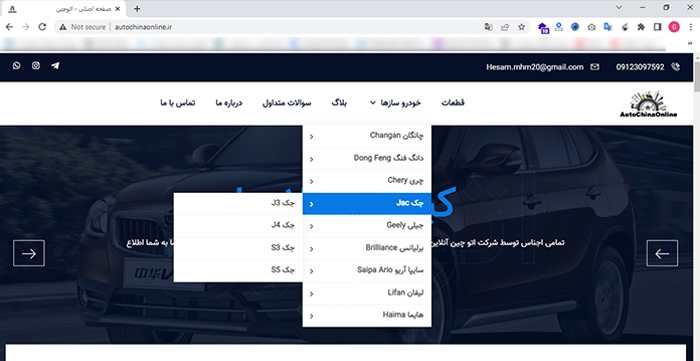Image resolution: width=700 pixels, height=361 pixels.
Task: Click the email envelope icon
Action: tap(595, 67)
